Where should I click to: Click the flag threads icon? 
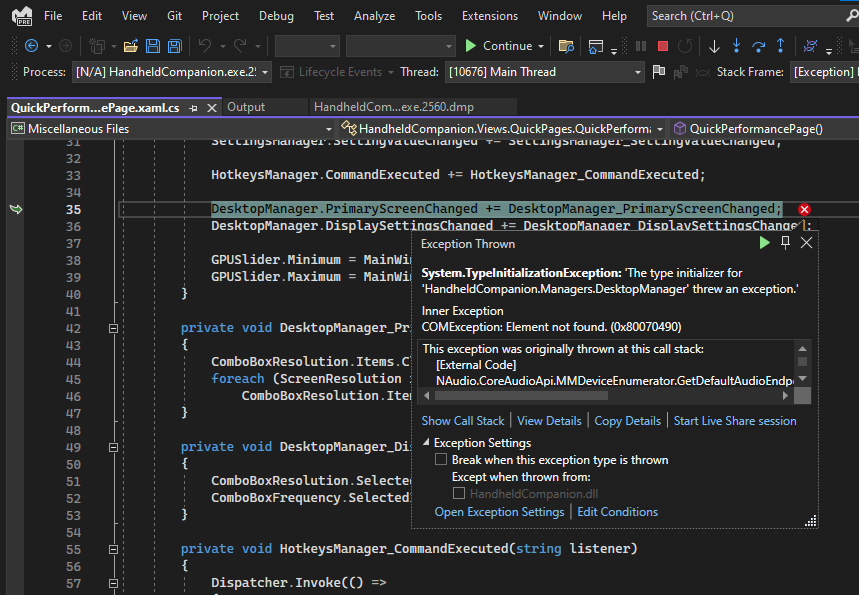click(659, 72)
